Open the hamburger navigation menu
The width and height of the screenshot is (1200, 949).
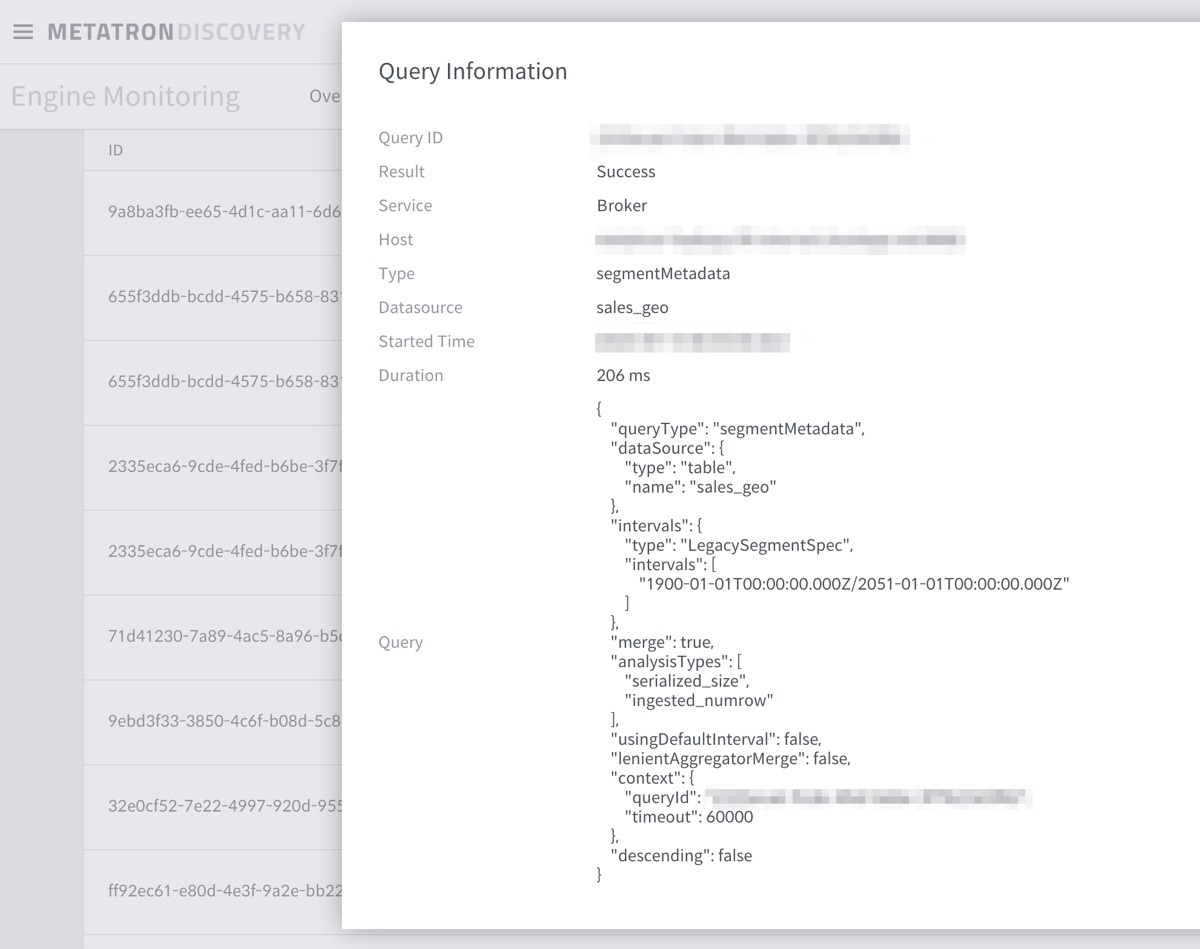coord(24,31)
